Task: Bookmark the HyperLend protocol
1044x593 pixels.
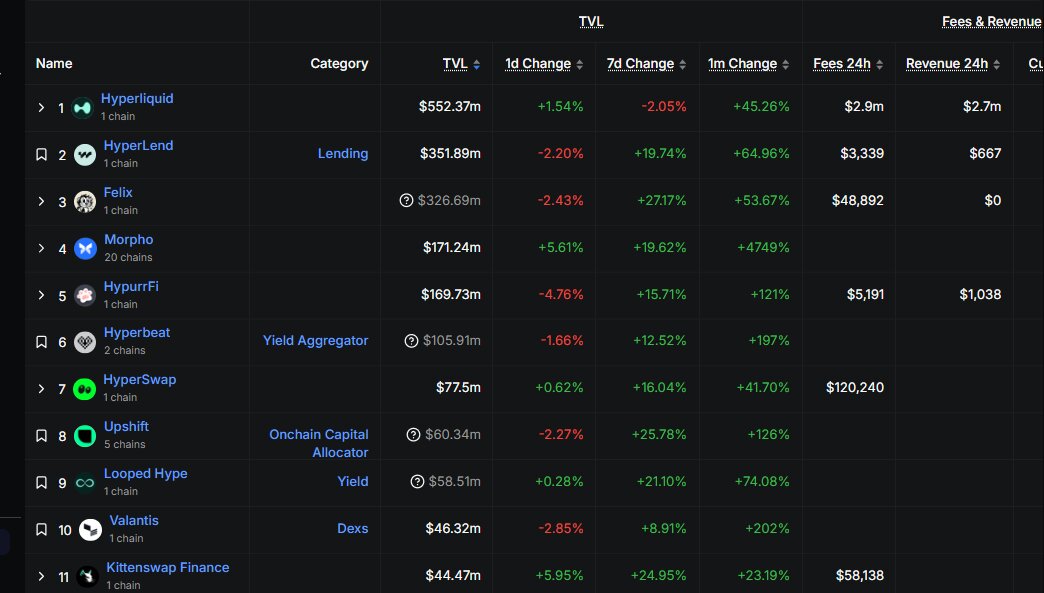Action: (x=41, y=155)
